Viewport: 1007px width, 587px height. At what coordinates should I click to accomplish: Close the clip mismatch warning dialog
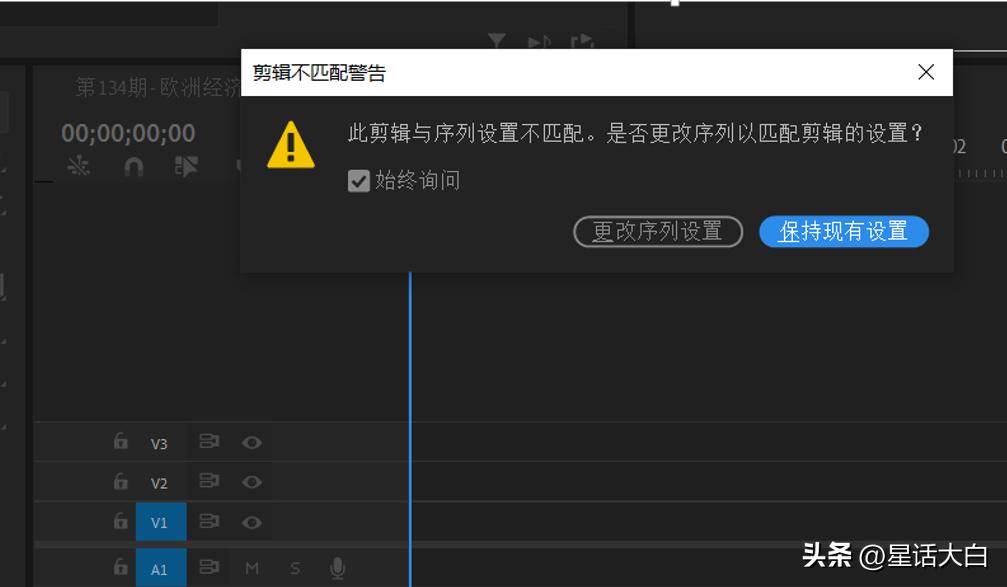click(x=925, y=71)
